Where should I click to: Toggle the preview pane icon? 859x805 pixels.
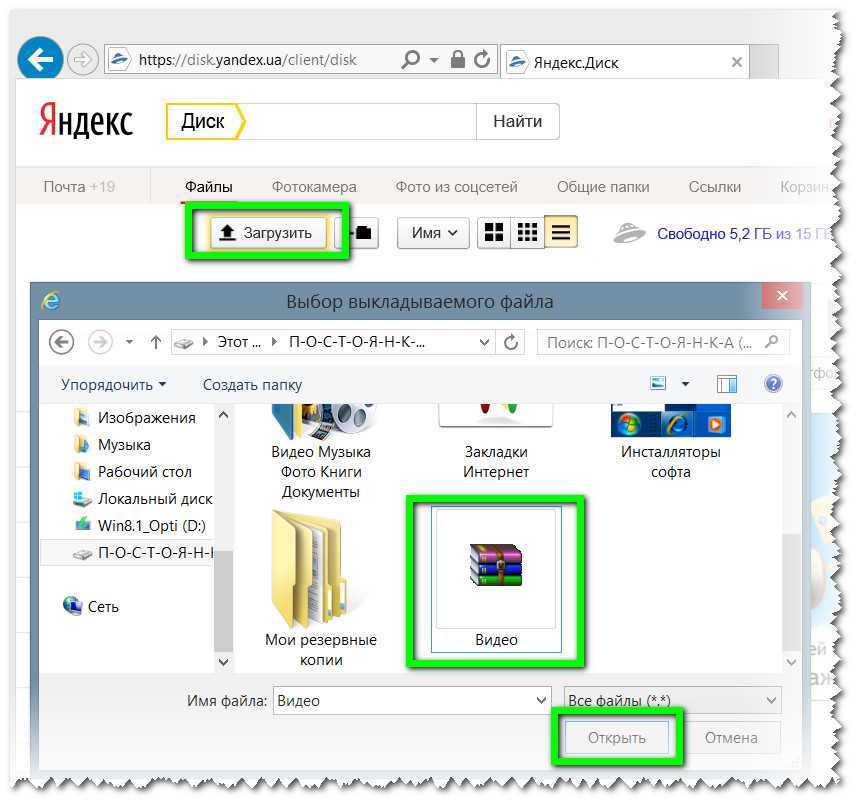tap(727, 384)
